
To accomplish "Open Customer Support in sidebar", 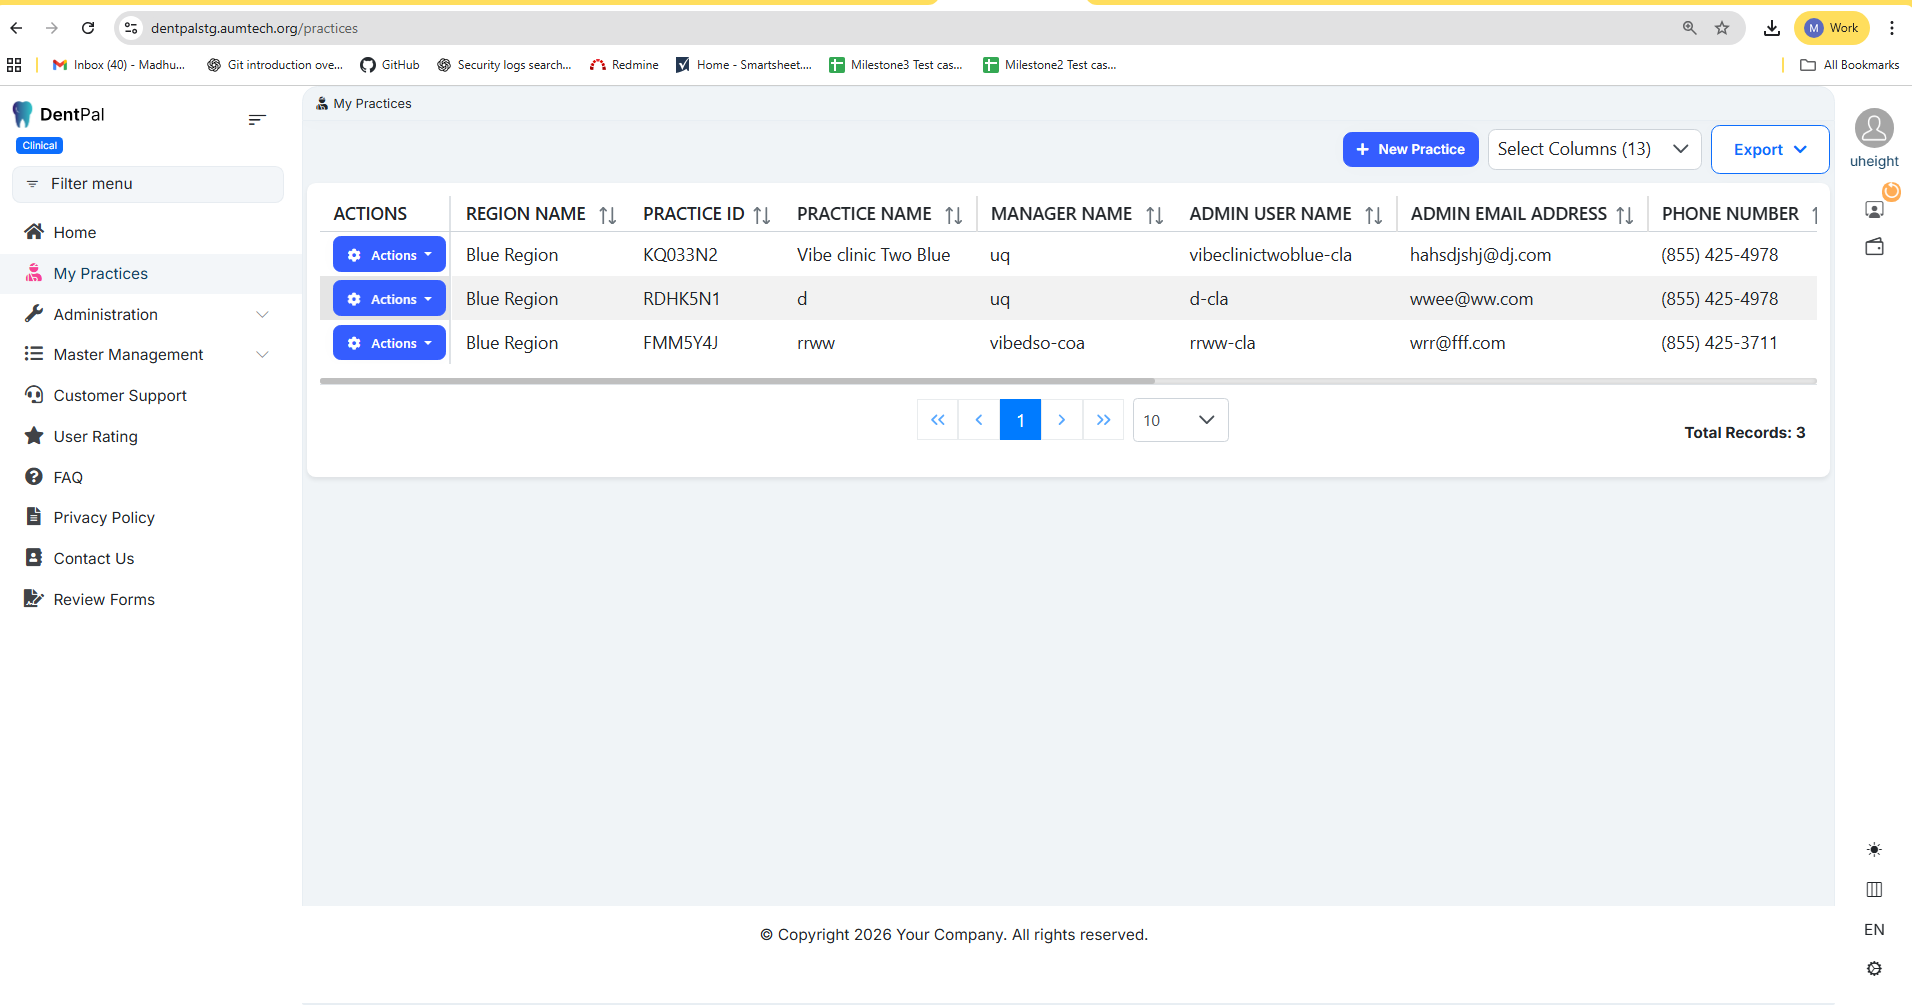I will point(120,396).
